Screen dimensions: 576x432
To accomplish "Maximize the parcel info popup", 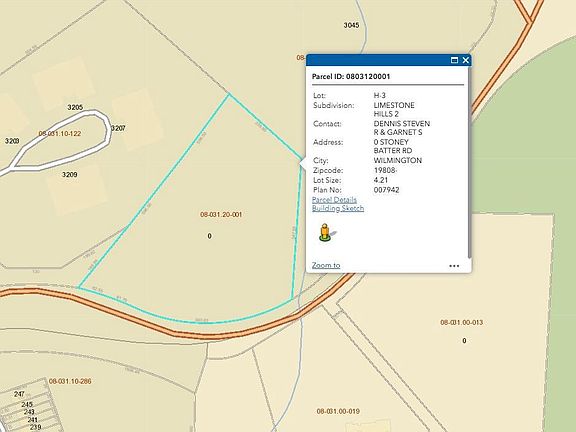I will (454, 60).
